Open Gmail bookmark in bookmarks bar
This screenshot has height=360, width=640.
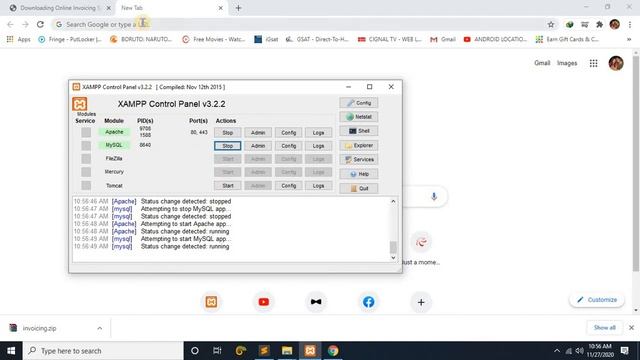point(442,39)
